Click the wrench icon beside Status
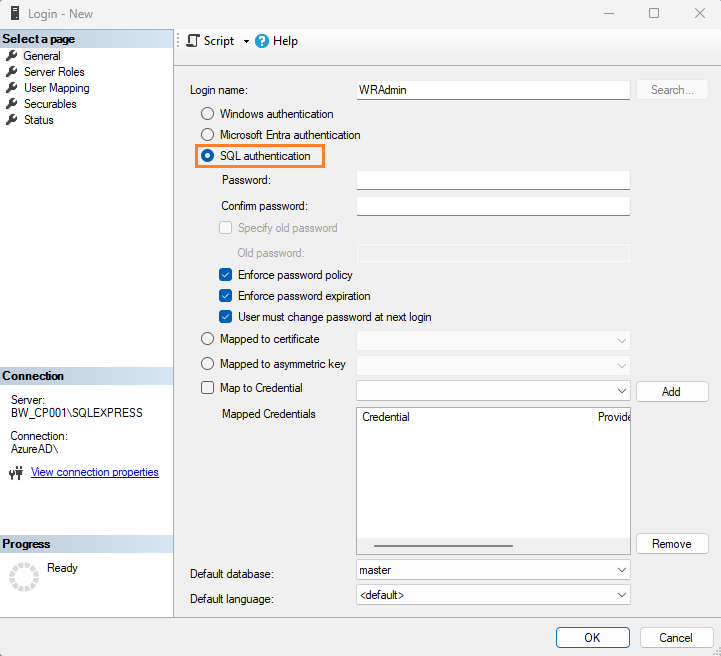The image size is (721, 656). (x=11, y=120)
